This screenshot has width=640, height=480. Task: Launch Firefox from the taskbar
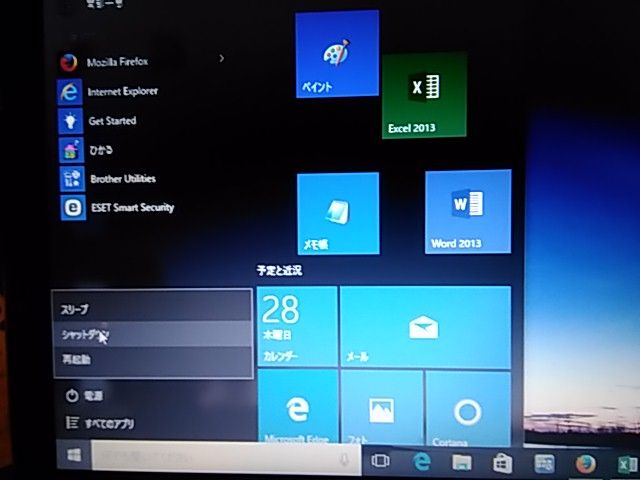(x=586, y=464)
